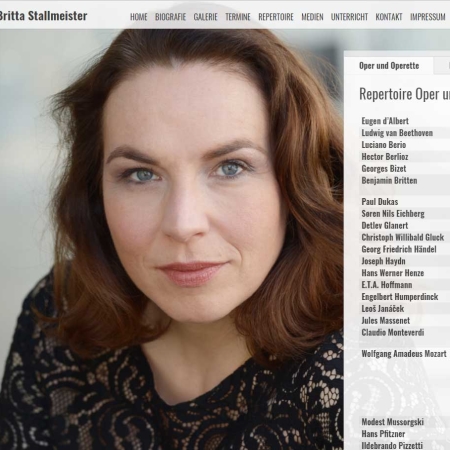Open the HOME menu item

(139, 17)
